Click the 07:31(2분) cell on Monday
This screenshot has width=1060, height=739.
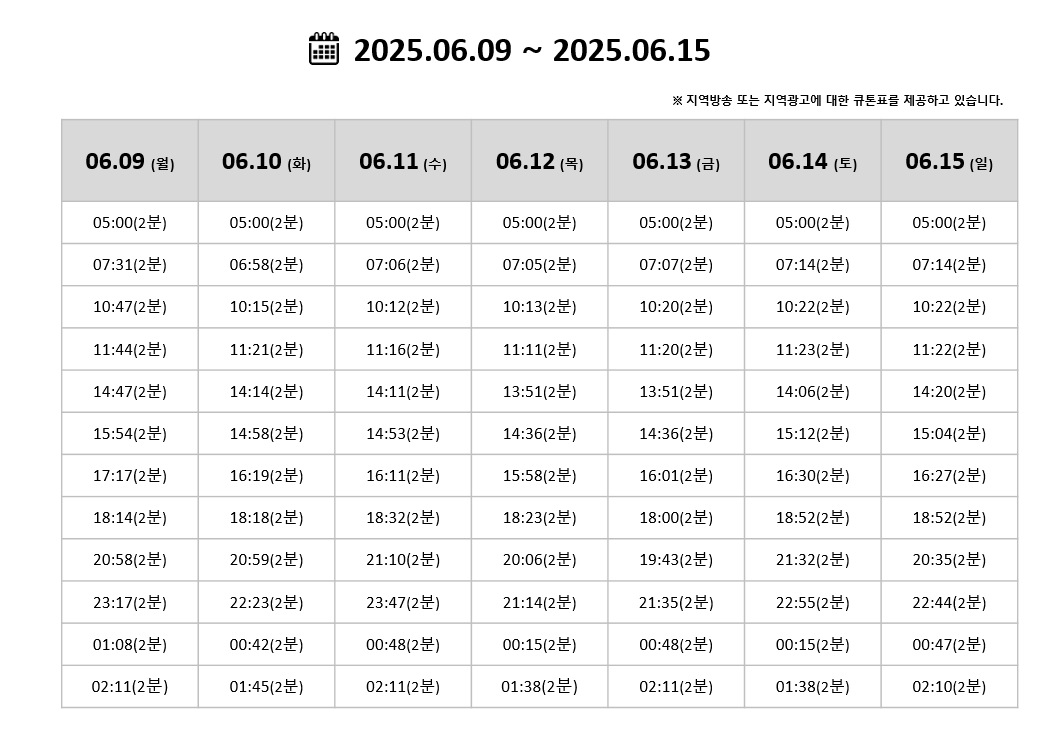(x=130, y=265)
